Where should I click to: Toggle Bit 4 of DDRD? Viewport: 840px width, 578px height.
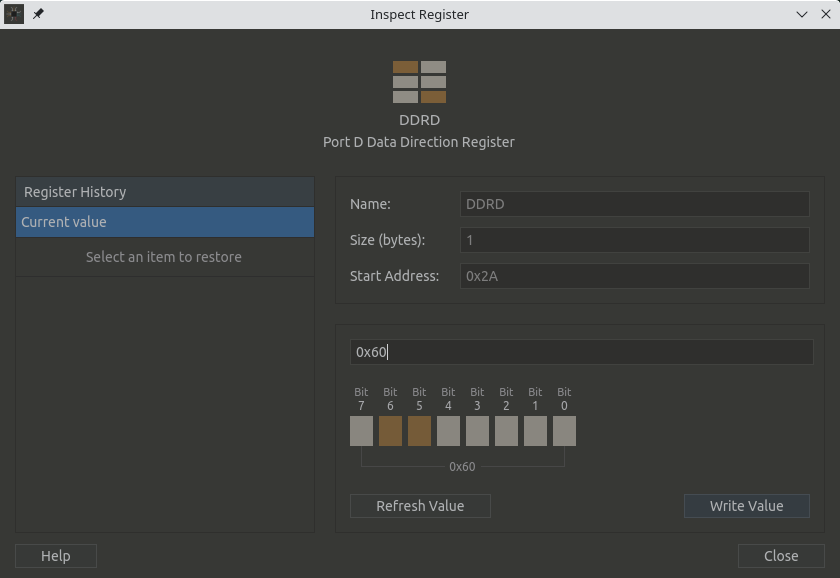[448, 431]
